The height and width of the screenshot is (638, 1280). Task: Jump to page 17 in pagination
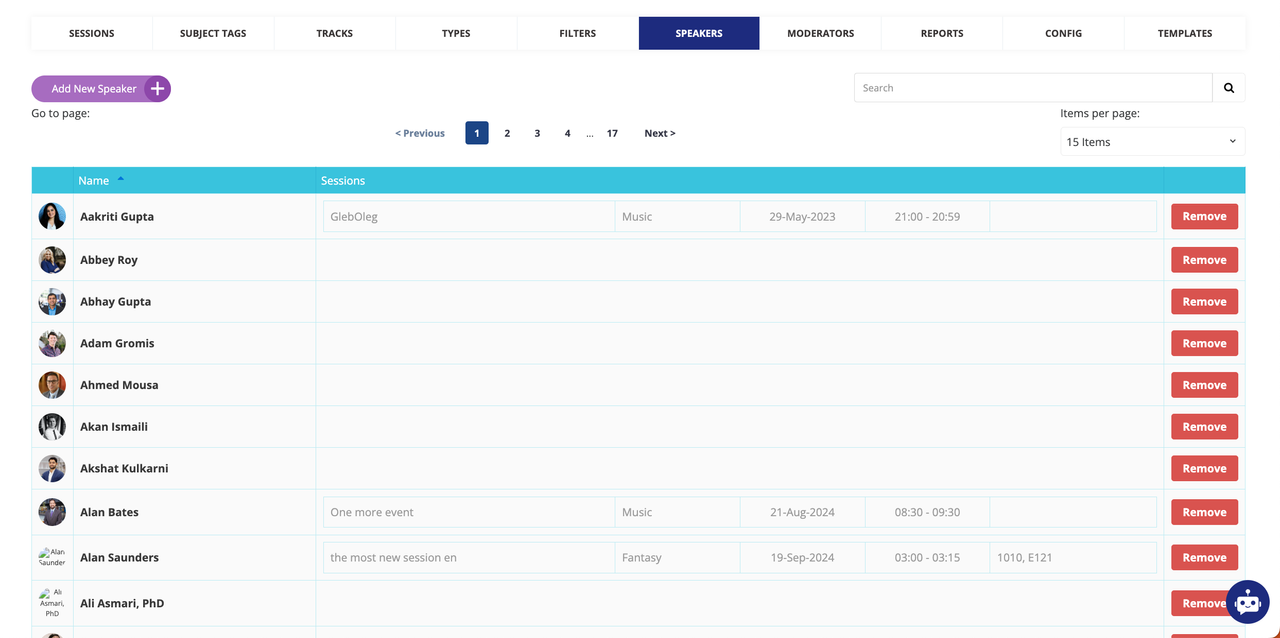[612, 133]
